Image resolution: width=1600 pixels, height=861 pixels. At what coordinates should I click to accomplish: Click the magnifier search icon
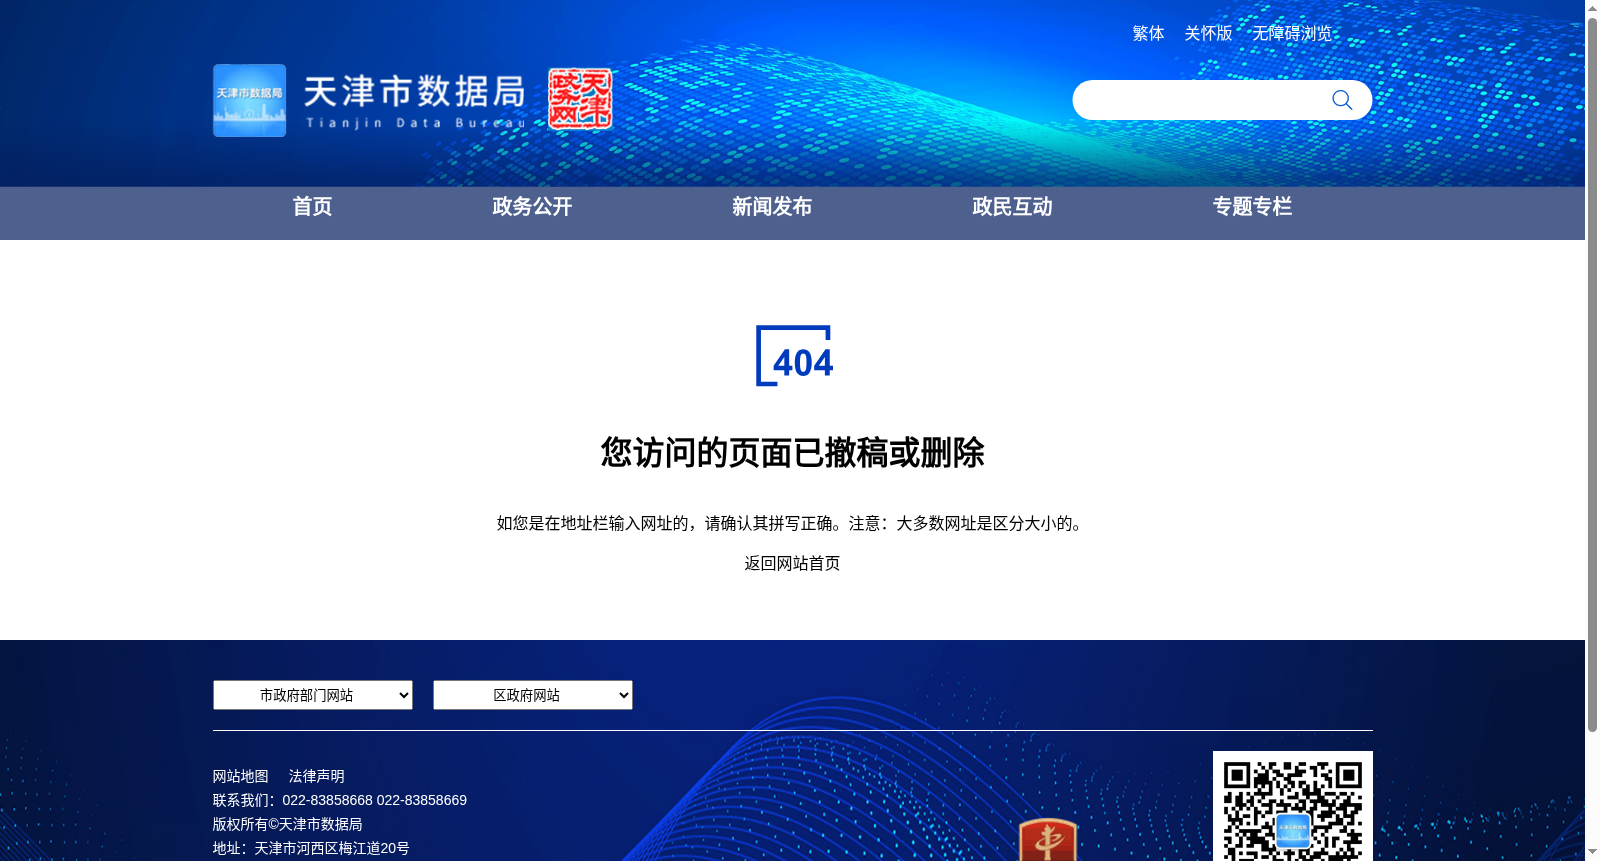tap(1342, 100)
